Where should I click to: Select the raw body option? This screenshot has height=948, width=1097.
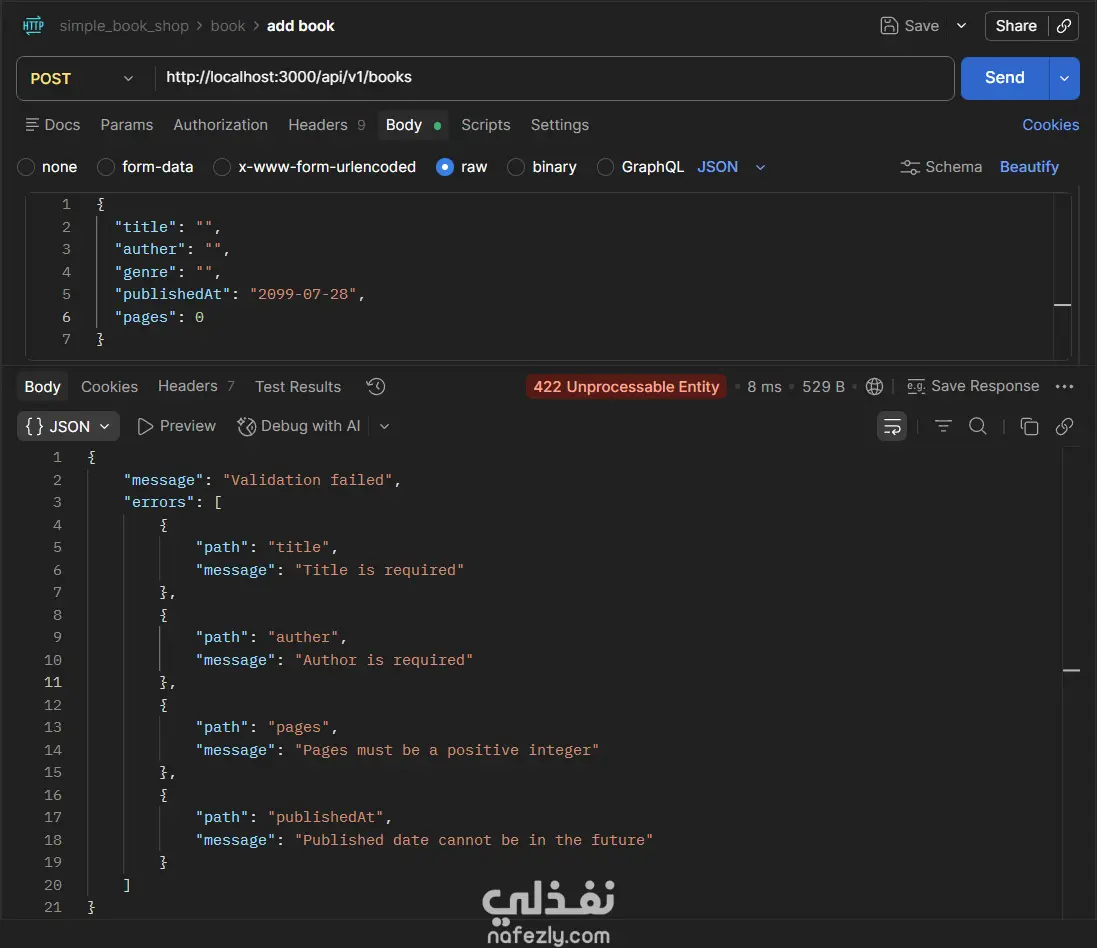445,167
